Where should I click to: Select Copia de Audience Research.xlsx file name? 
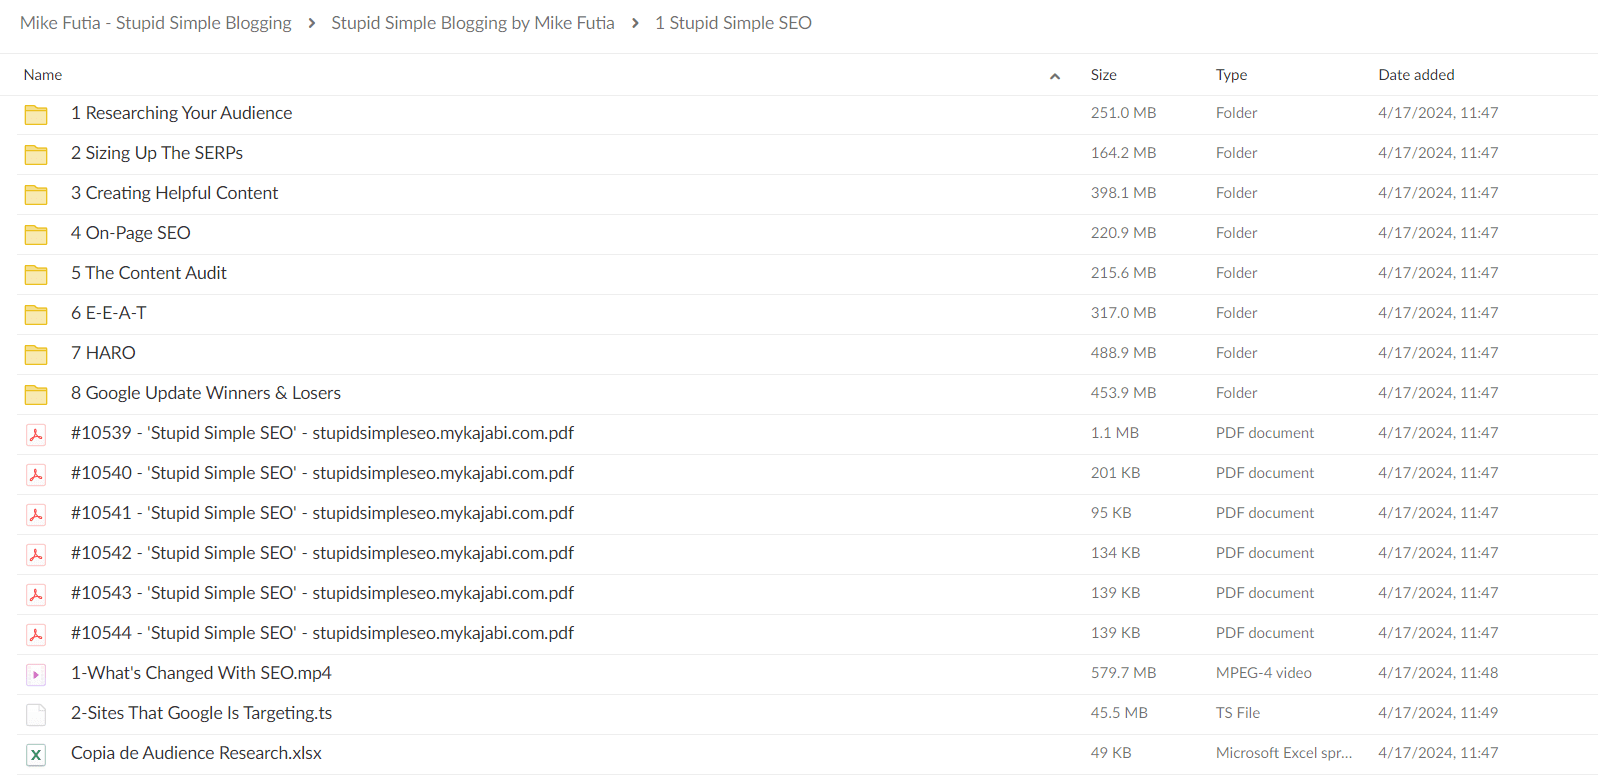point(196,753)
